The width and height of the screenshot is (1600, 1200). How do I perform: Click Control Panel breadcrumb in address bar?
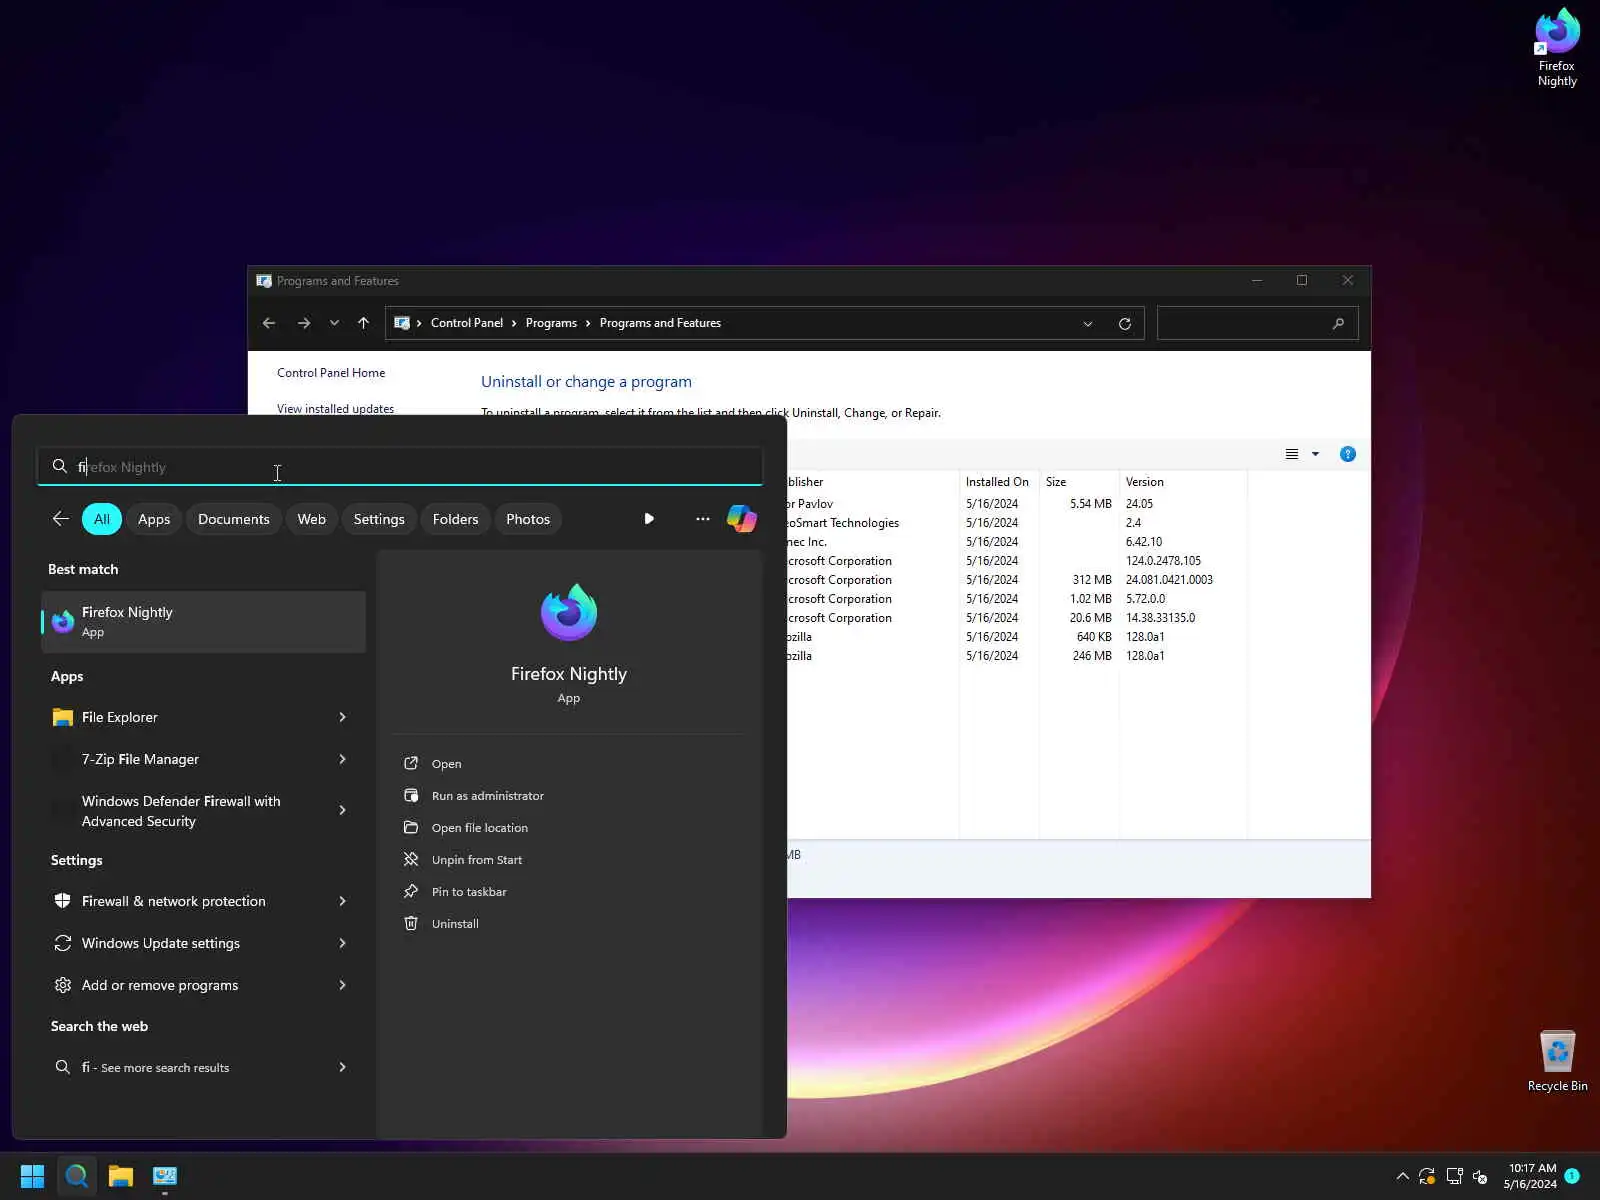[x=467, y=323]
